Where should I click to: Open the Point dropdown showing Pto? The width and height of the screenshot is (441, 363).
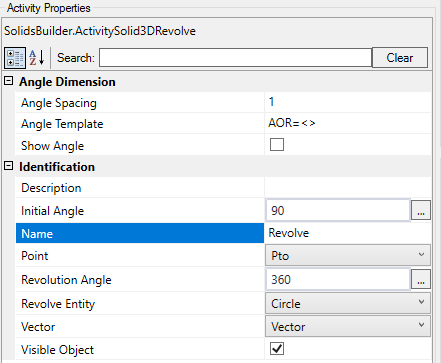[348, 255]
